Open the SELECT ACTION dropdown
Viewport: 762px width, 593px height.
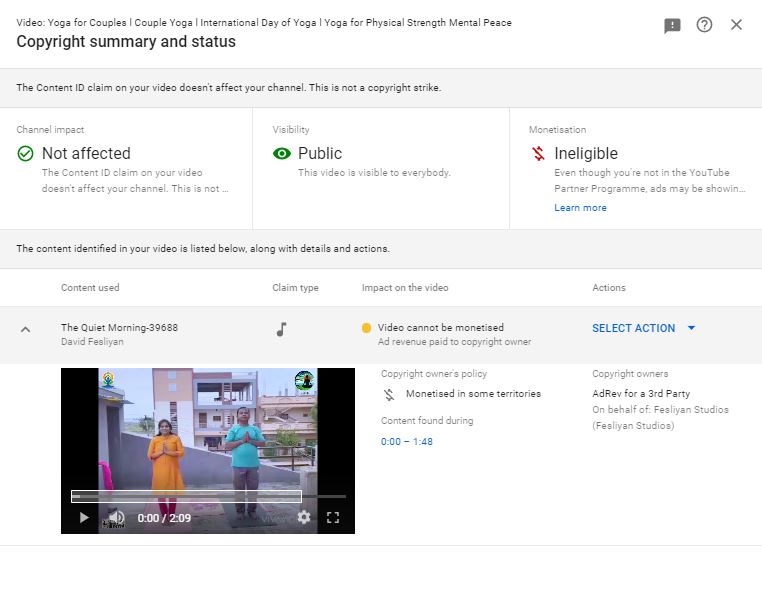[x=643, y=328]
